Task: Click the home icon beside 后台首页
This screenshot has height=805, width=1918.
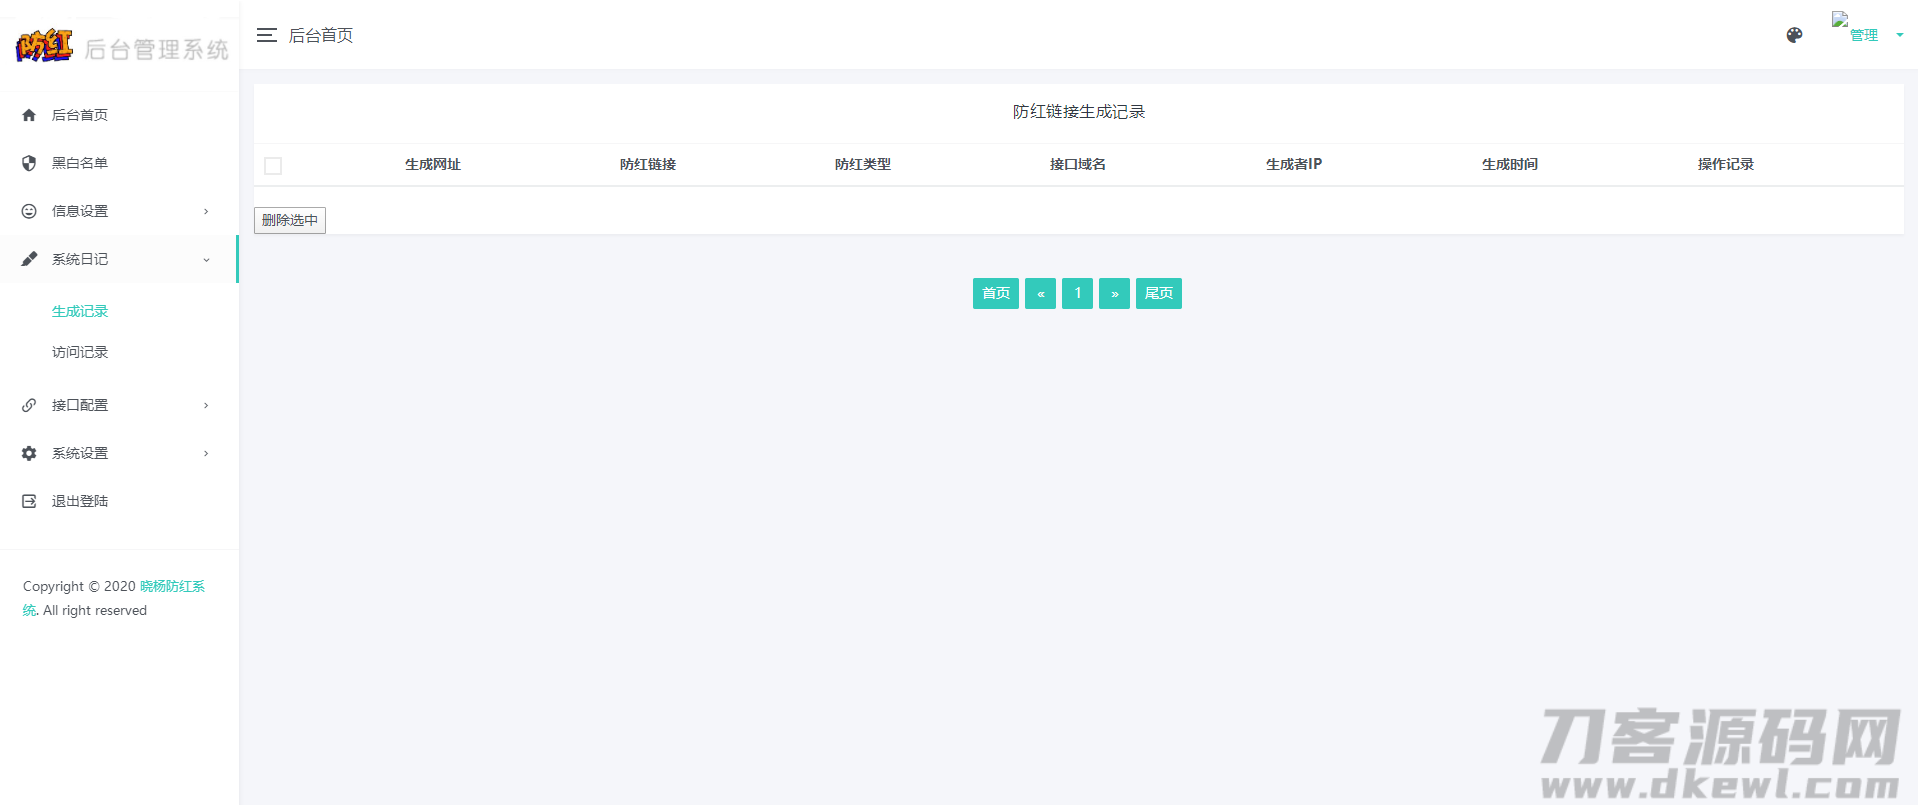Action: [29, 115]
